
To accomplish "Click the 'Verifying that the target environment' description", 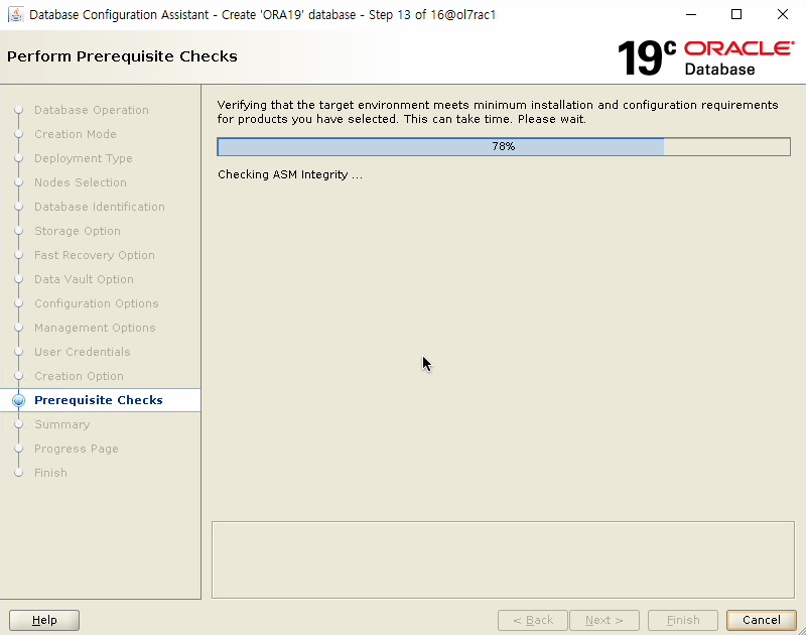I will click(x=498, y=112).
